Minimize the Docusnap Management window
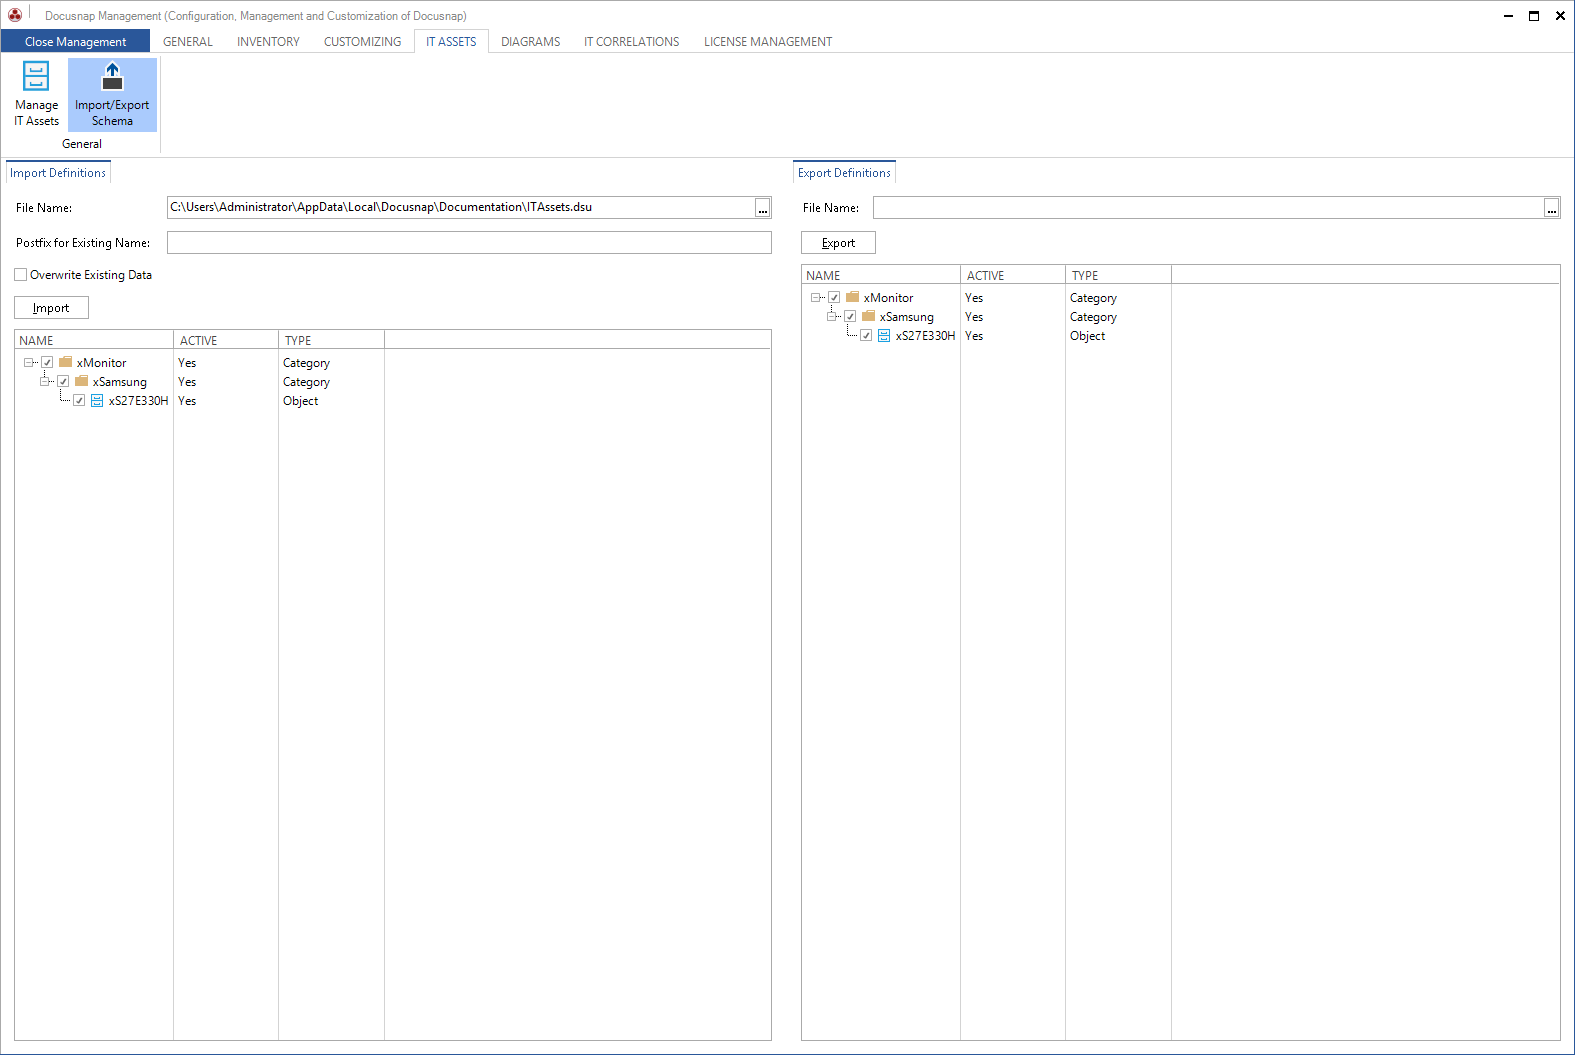This screenshot has width=1575, height=1055. [1508, 15]
